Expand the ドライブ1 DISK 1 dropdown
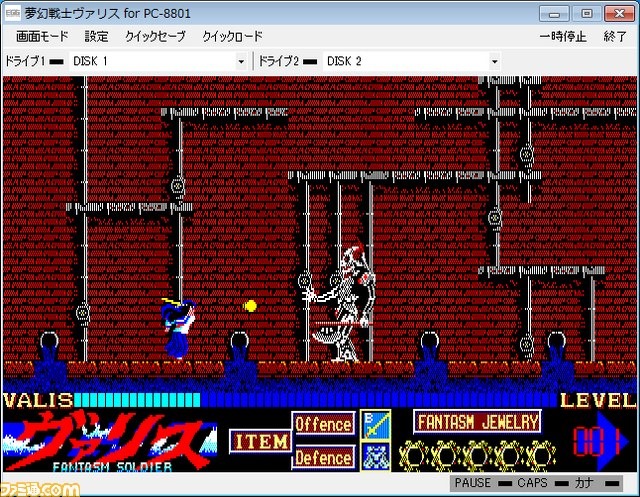The height and width of the screenshot is (497, 640). [x=240, y=62]
